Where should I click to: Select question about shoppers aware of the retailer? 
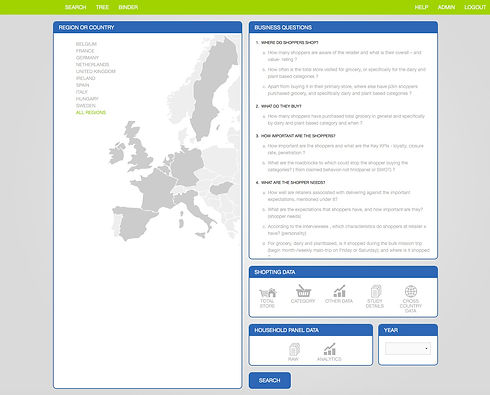tap(344, 56)
